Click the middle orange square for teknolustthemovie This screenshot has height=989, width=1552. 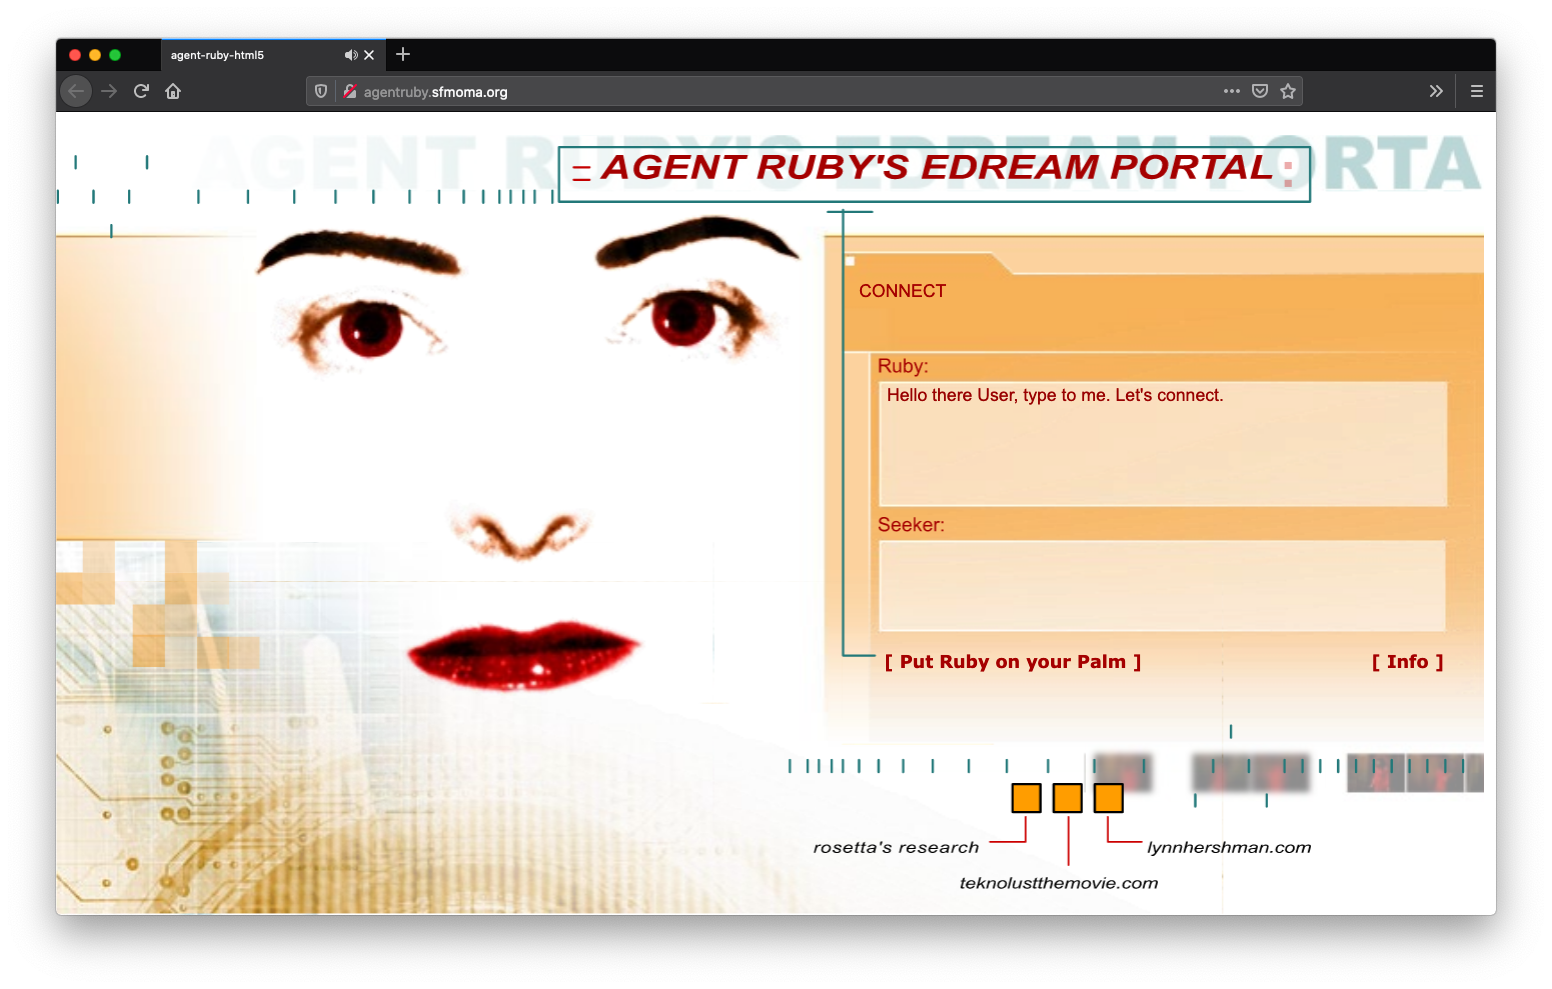click(x=1068, y=798)
